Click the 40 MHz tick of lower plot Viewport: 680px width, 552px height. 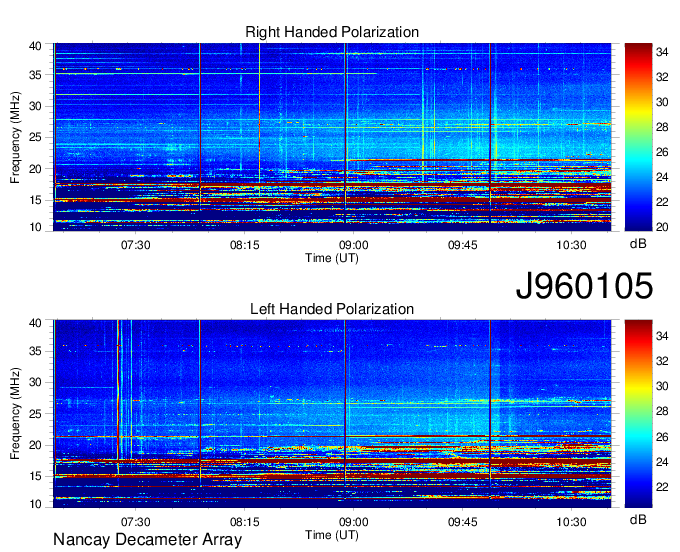36,323
